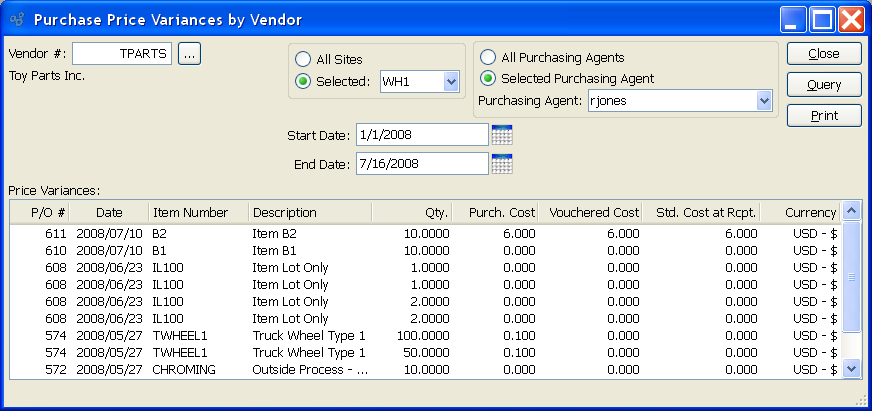Enable All Purchasing Agents option
Screen dimensions: 872x411
[x=488, y=57]
